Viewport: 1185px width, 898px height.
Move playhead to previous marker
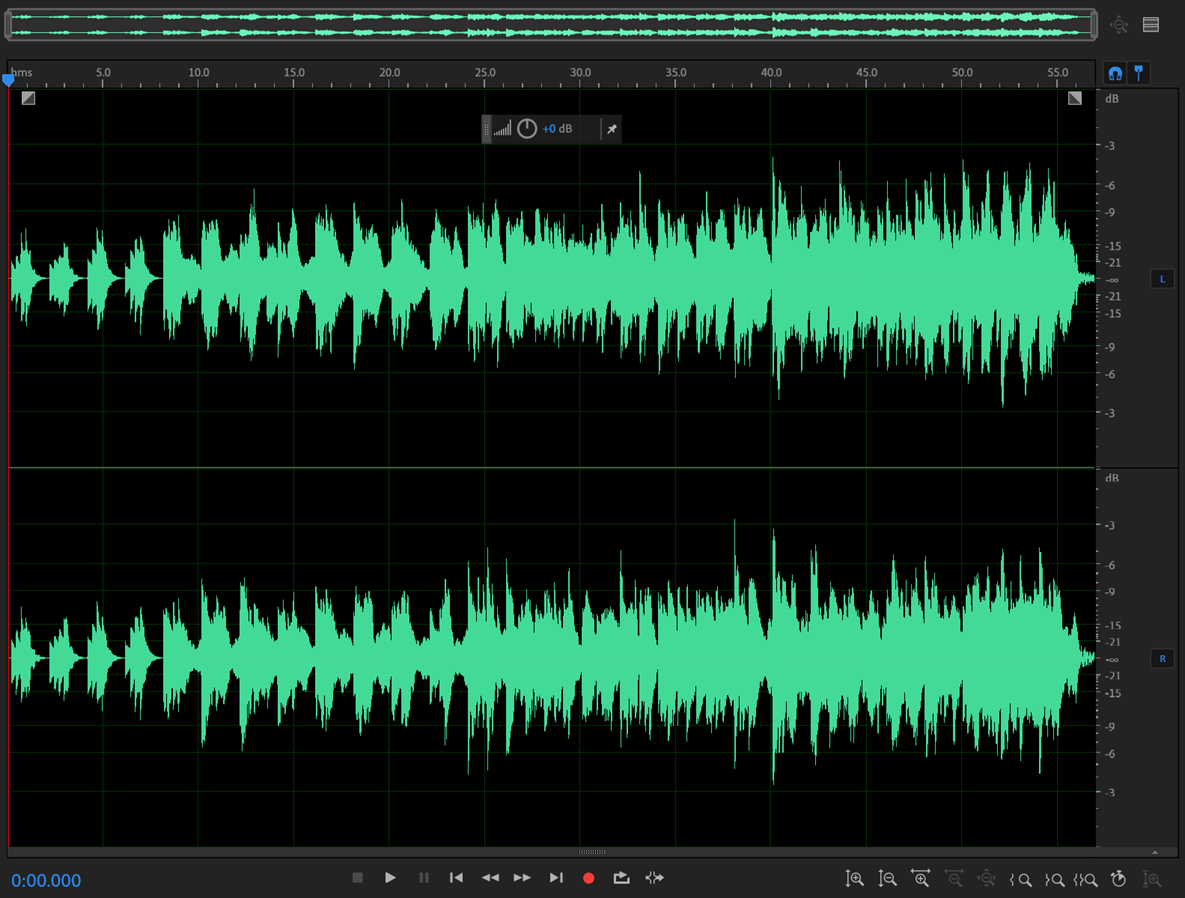point(456,878)
